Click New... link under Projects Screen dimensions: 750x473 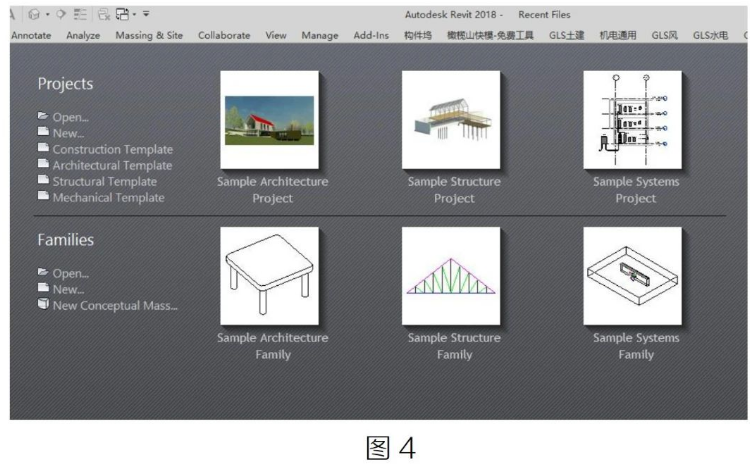click(68, 133)
